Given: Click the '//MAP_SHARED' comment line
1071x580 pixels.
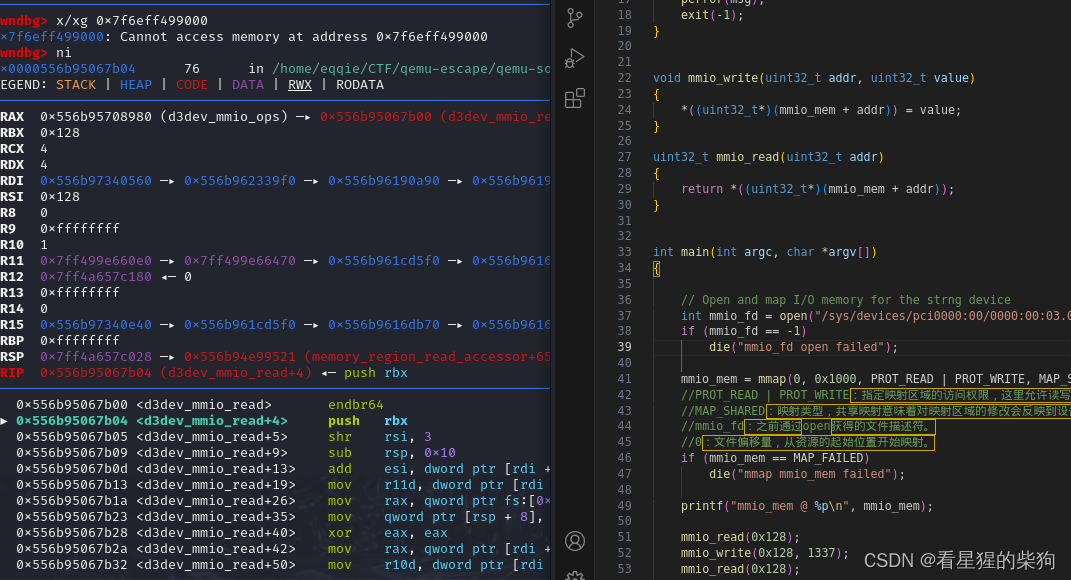Looking at the screenshot, I should pyautogui.click(x=876, y=411).
